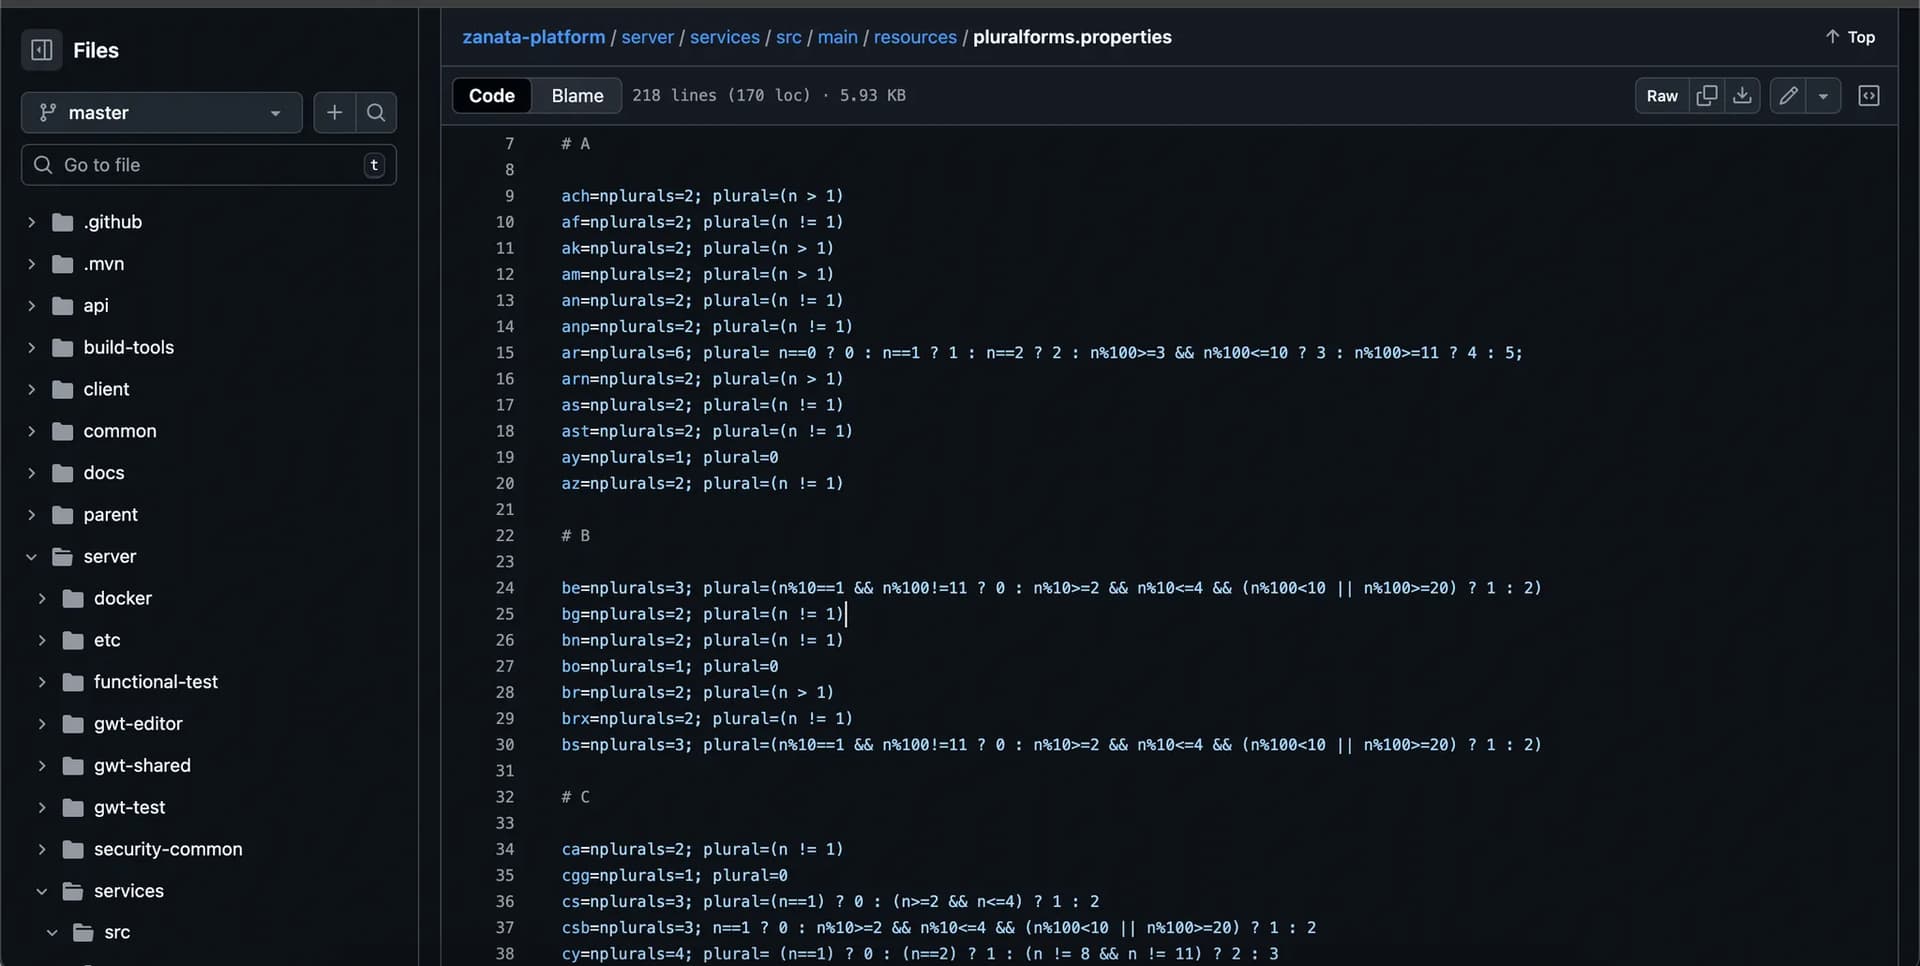Download the raw file

point(1742,96)
